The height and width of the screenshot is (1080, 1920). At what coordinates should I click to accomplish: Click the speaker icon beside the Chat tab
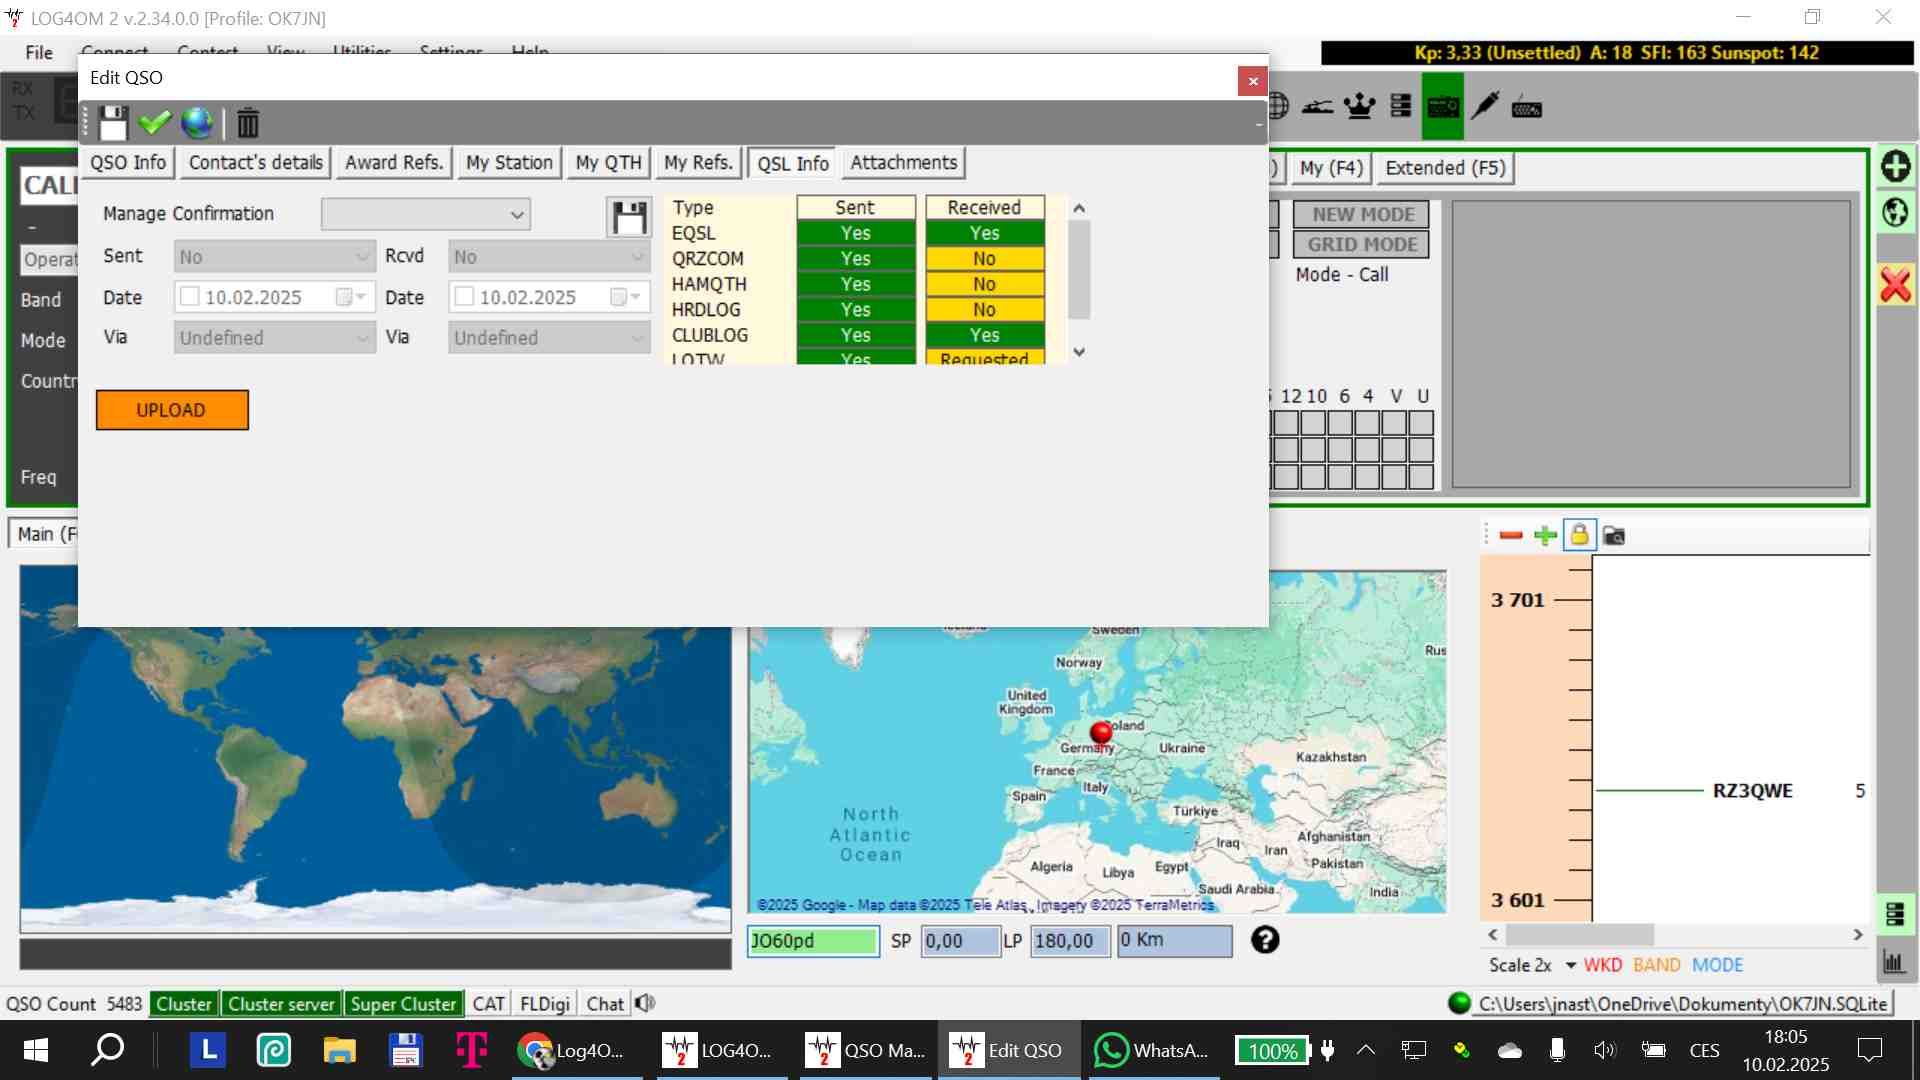click(646, 1003)
